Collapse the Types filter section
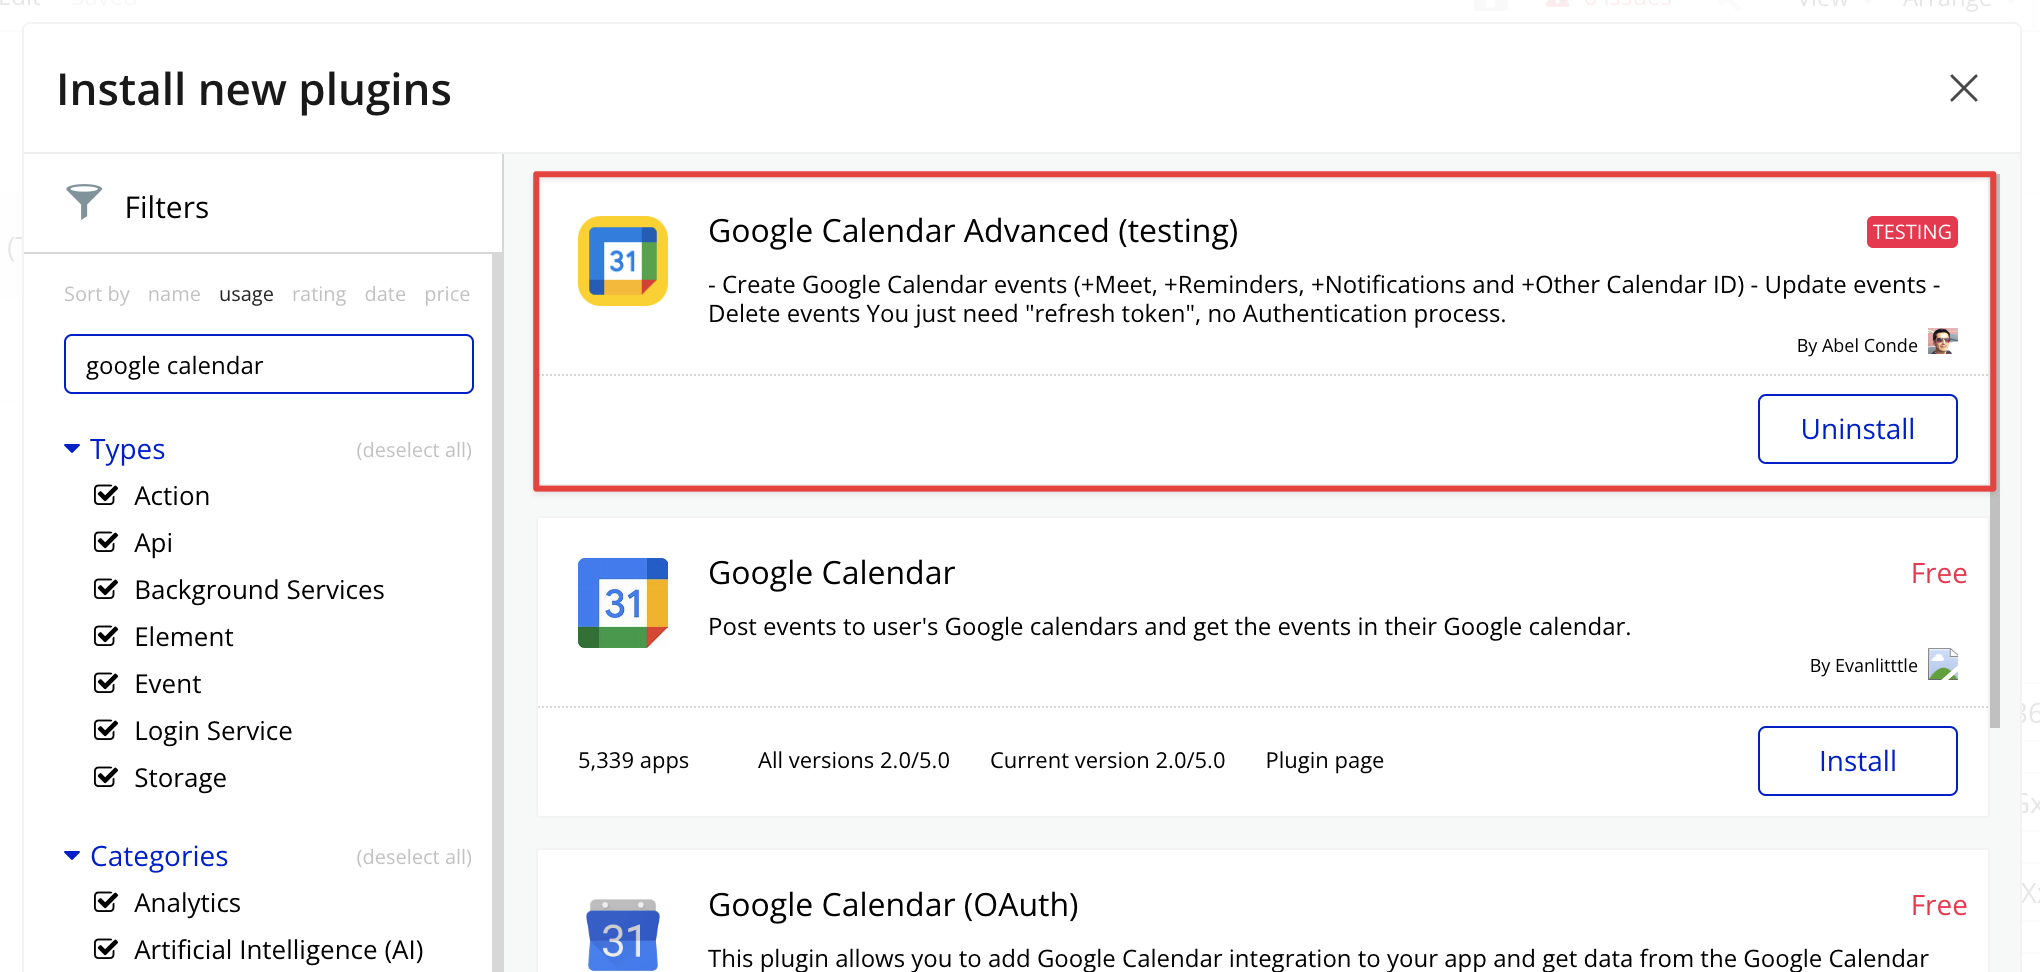The image size is (2040, 972). (72, 449)
